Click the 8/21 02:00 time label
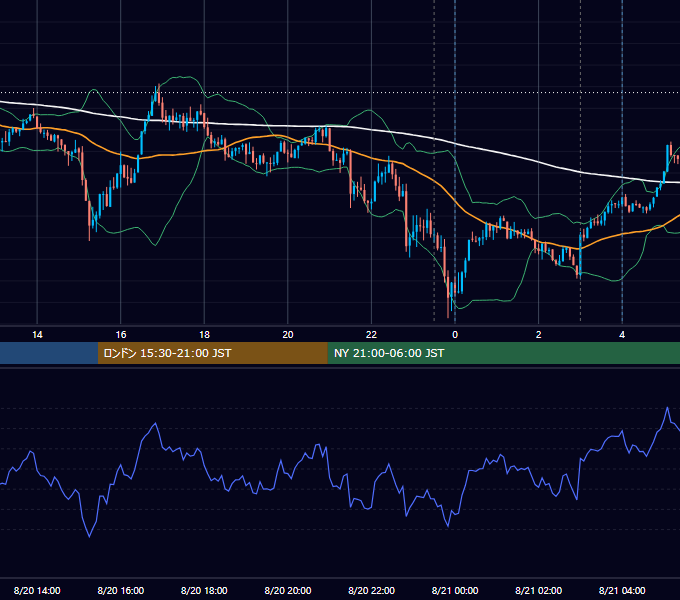The width and height of the screenshot is (680, 600). coord(539,590)
